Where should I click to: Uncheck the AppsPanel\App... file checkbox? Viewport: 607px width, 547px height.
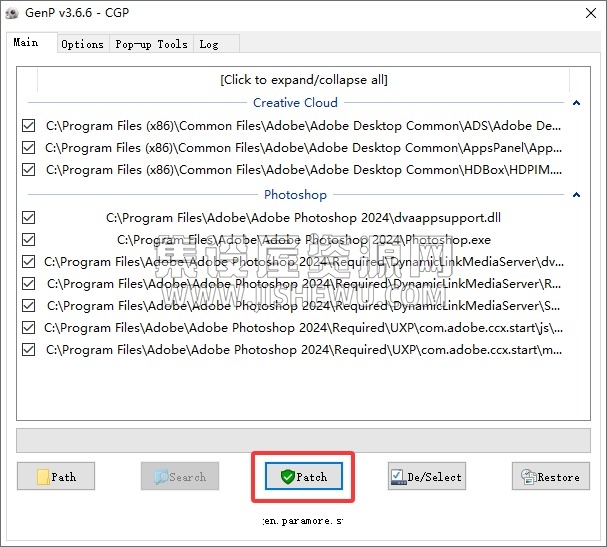click(29, 147)
